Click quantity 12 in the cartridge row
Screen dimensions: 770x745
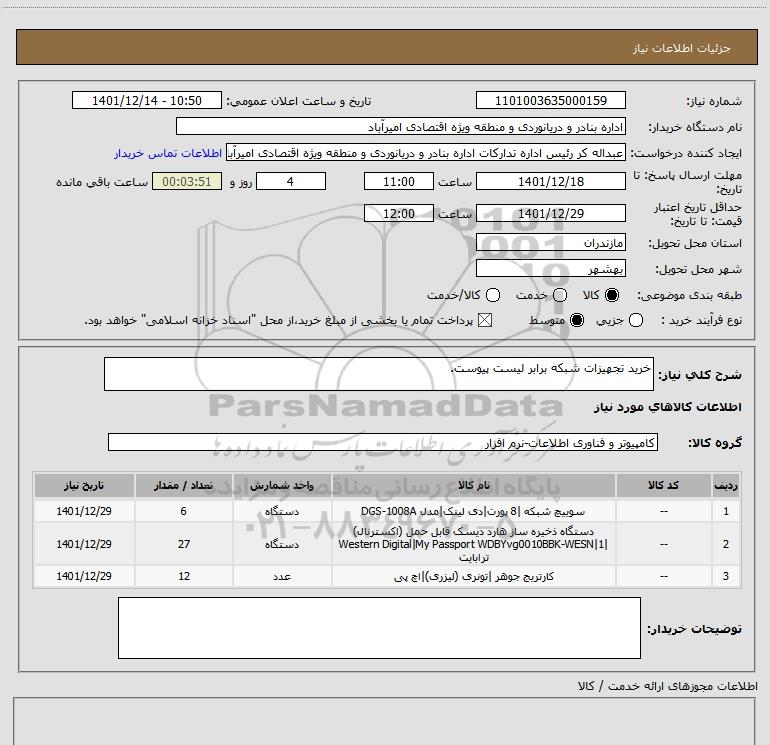[184, 576]
